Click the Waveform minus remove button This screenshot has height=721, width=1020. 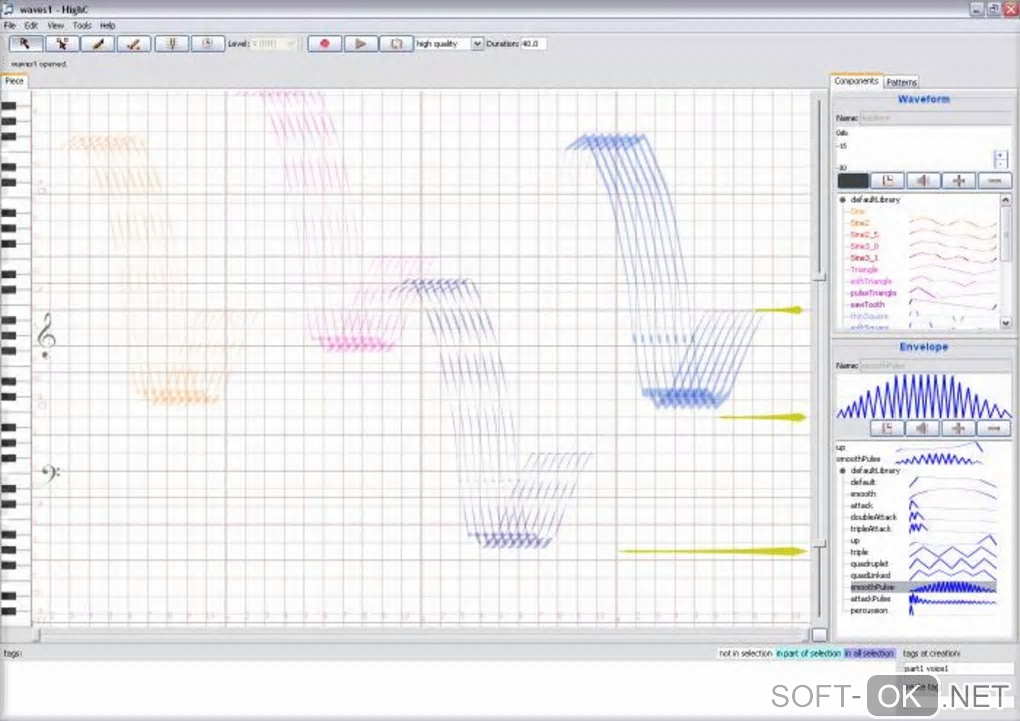(x=995, y=181)
